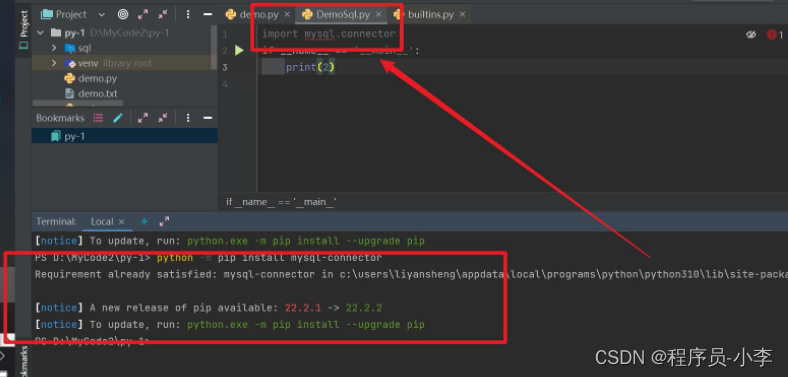This screenshot has height=377, width=788.
Task: Select the sql folder row
Action: point(125,48)
